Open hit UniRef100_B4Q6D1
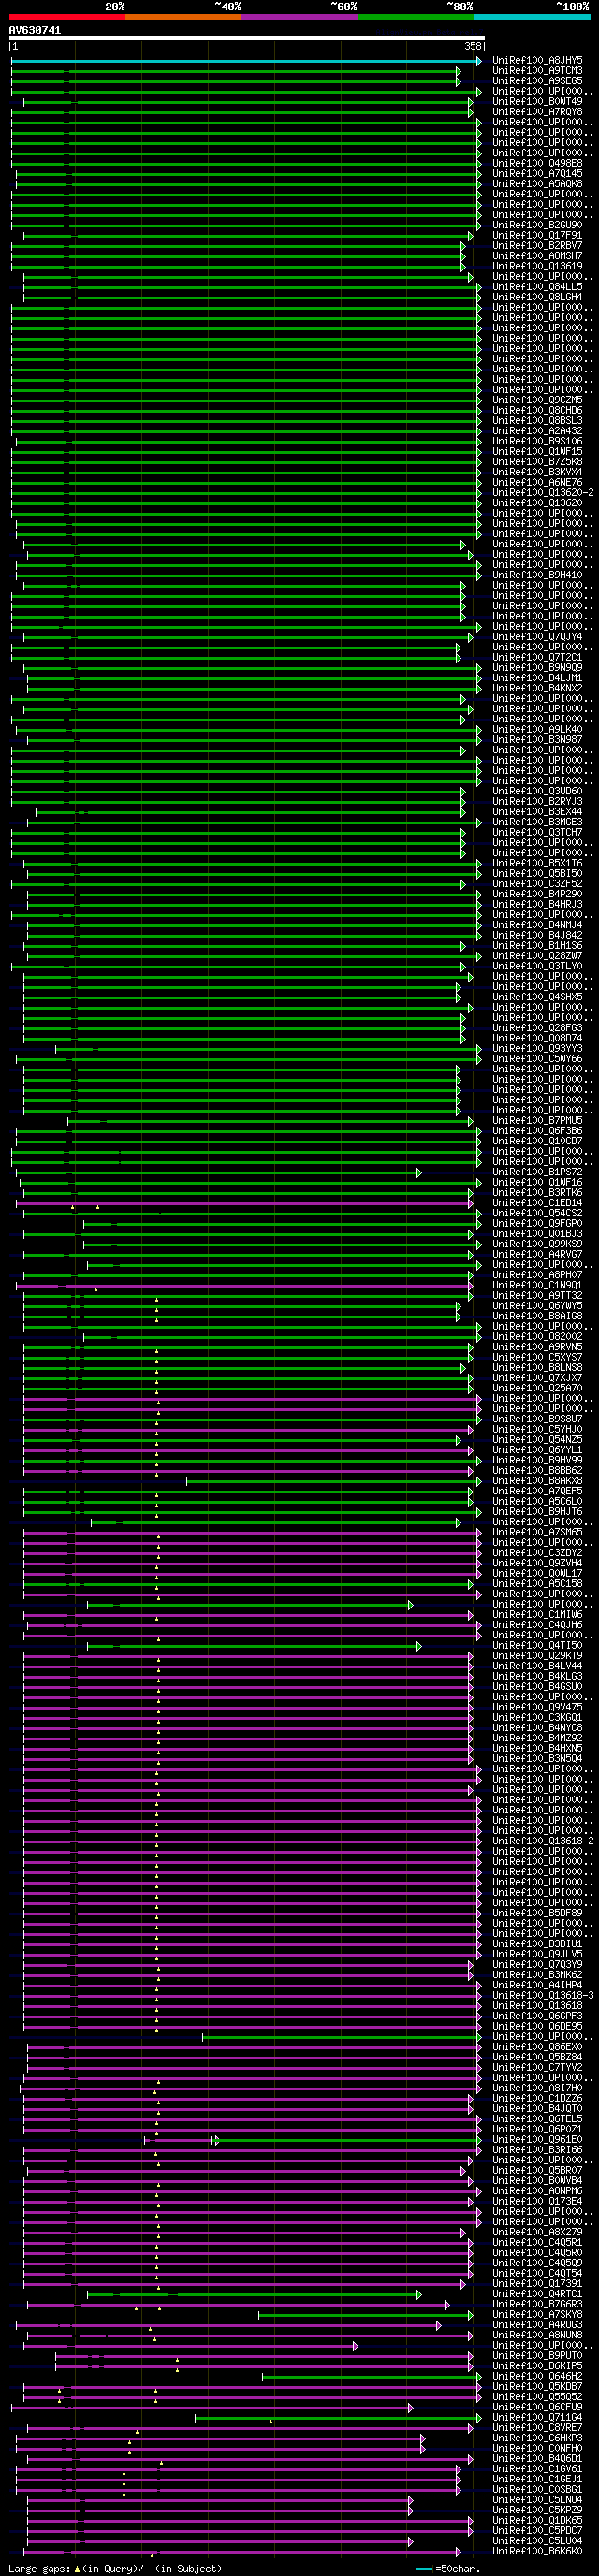 (537, 2458)
